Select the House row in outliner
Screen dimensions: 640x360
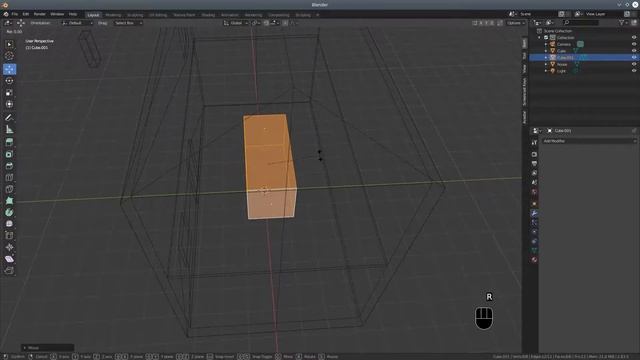click(x=584, y=64)
